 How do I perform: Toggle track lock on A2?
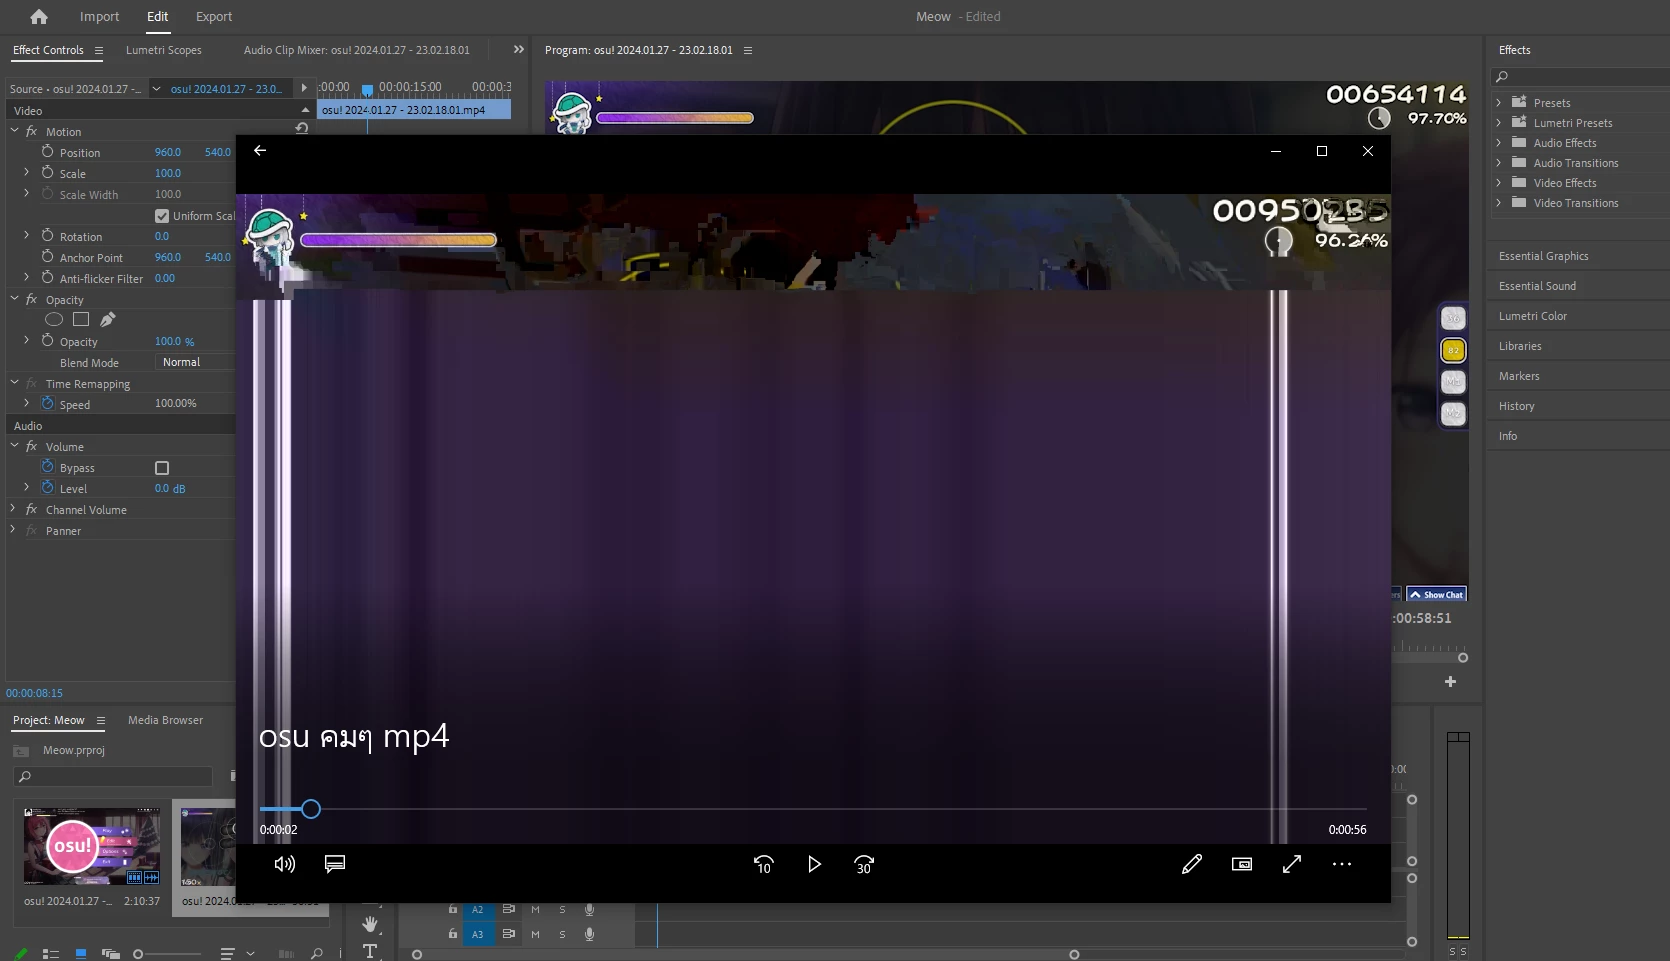coord(453,909)
